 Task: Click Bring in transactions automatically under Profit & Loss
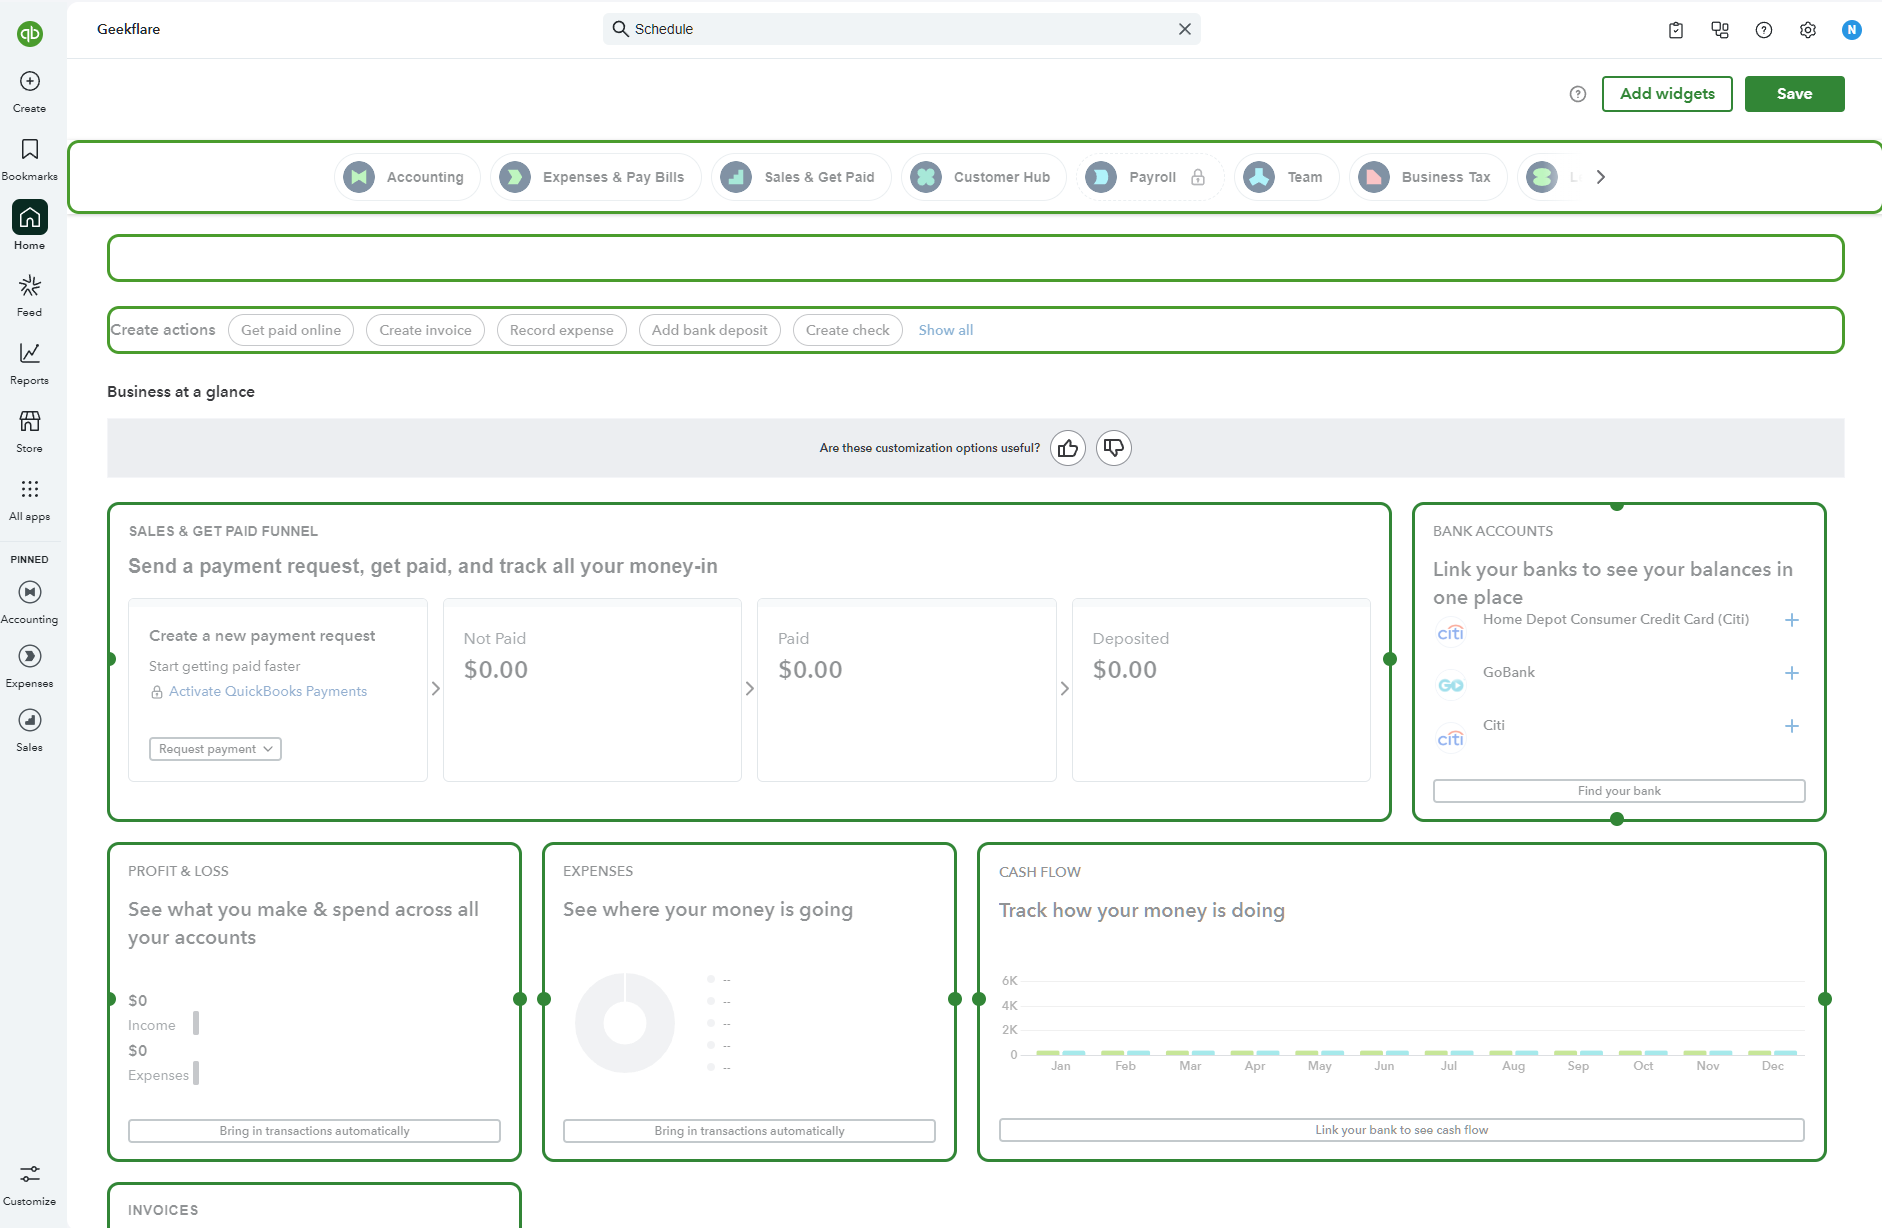[x=314, y=1131]
